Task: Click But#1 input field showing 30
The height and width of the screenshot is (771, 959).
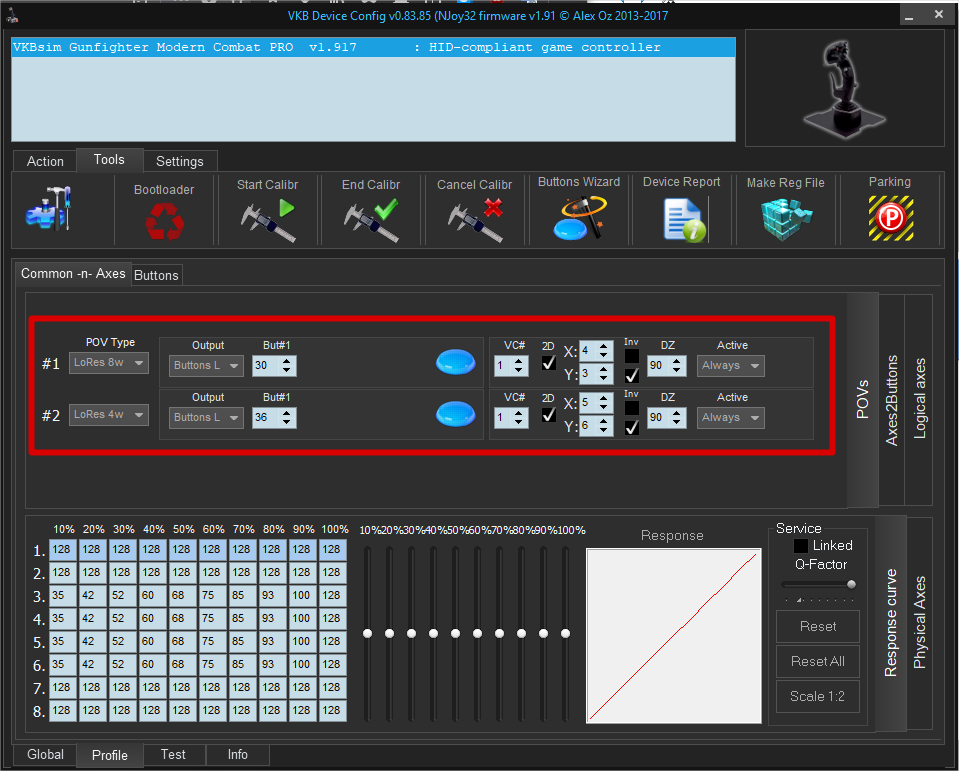Action: tap(267, 366)
